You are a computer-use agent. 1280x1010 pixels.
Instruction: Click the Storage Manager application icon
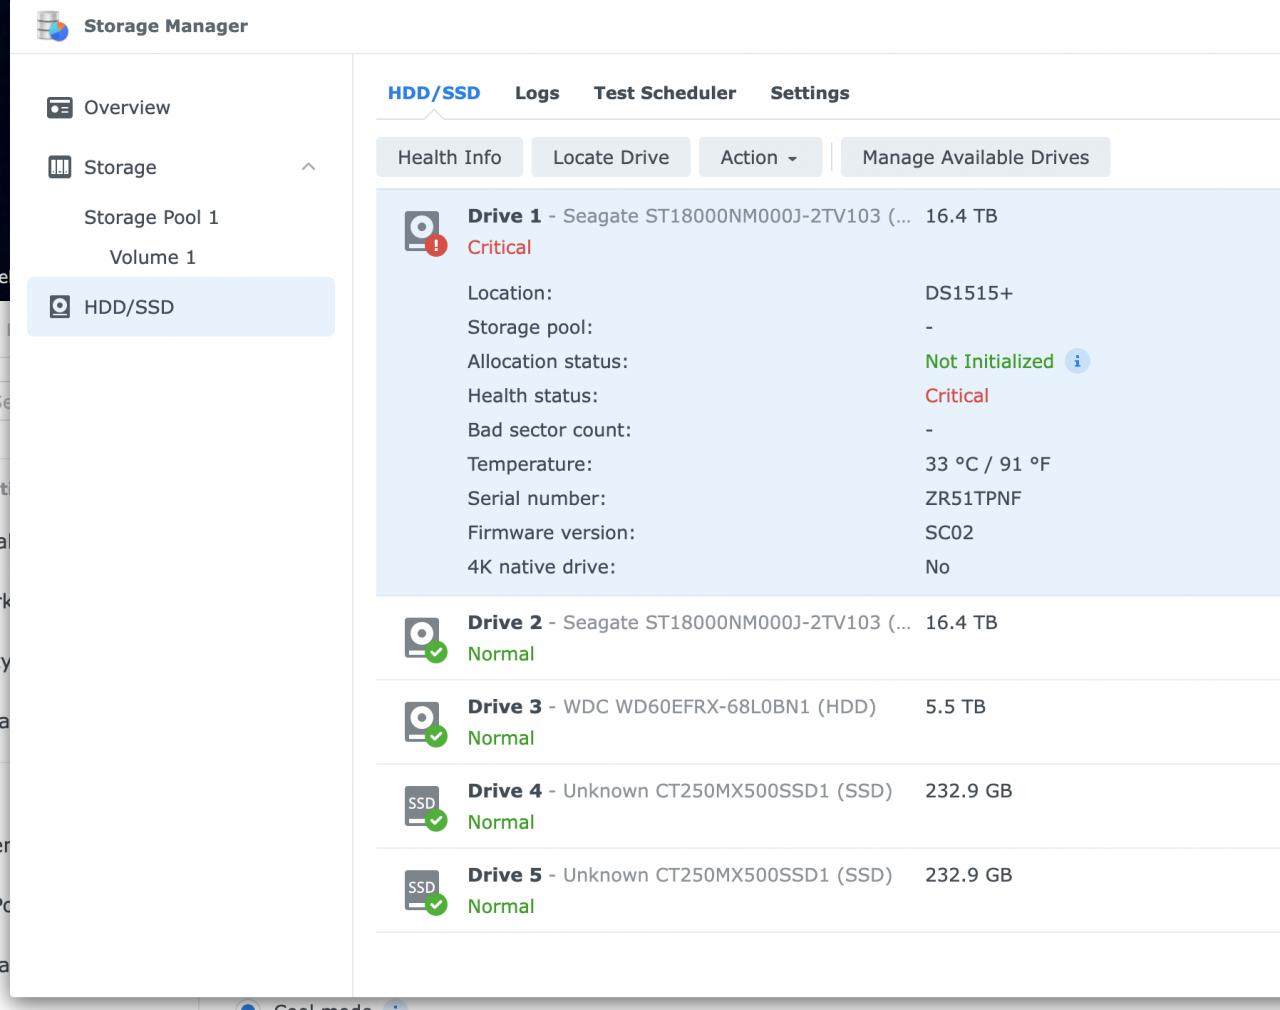click(x=52, y=26)
